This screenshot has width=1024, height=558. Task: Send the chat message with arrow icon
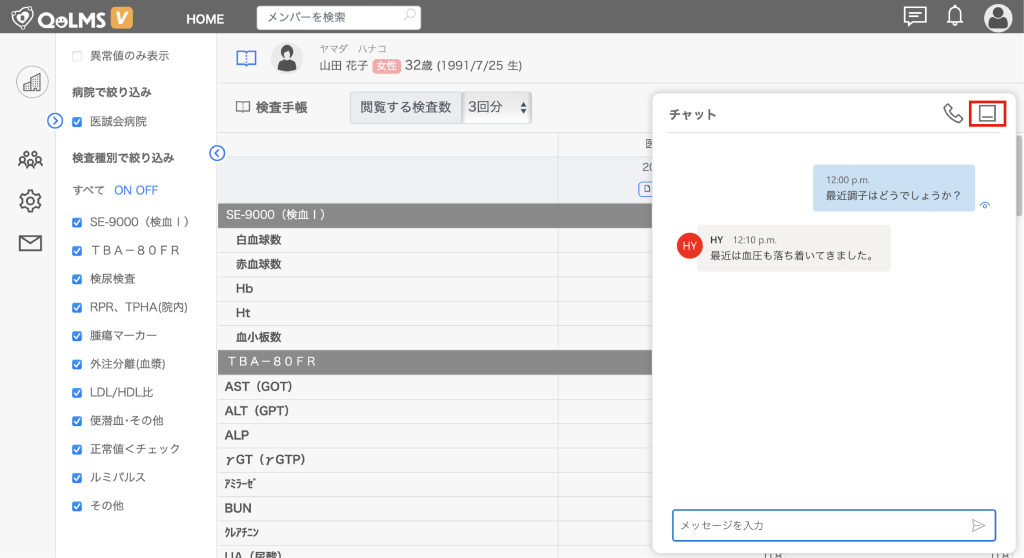[x=978, y=525]
